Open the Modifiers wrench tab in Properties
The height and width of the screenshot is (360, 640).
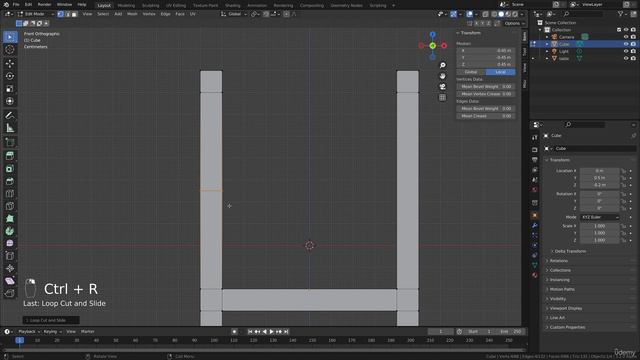coord(535,225)
